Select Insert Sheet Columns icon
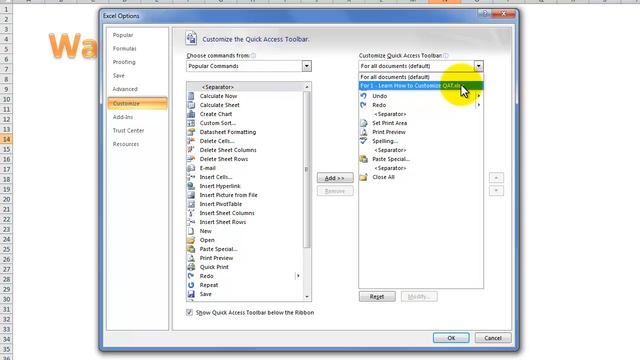Viewport: 640px width, 360px height. click(191, 213)
